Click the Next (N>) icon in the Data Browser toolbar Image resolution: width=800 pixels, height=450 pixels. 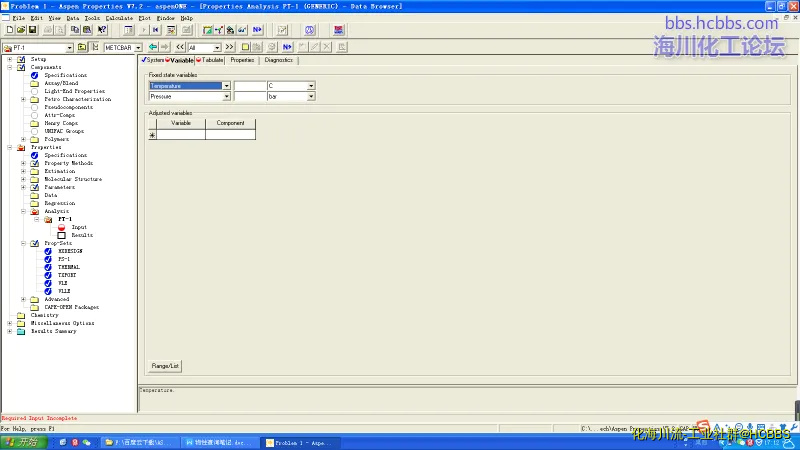click(x=287, y=47)
